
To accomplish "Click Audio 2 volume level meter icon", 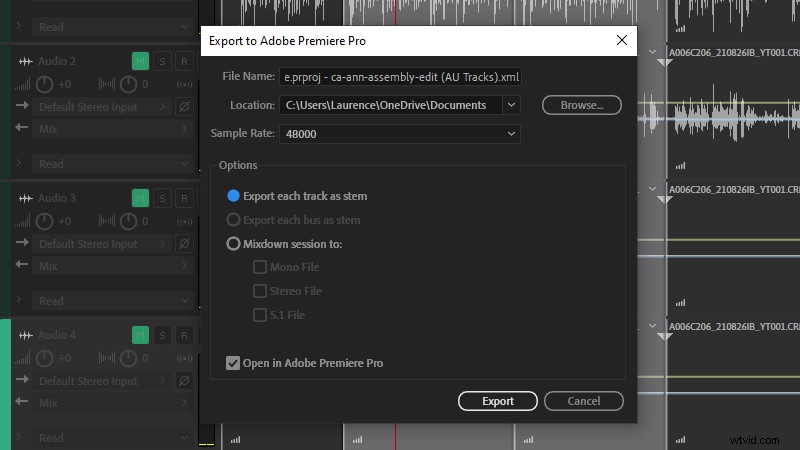I will (x=22, y=84).
